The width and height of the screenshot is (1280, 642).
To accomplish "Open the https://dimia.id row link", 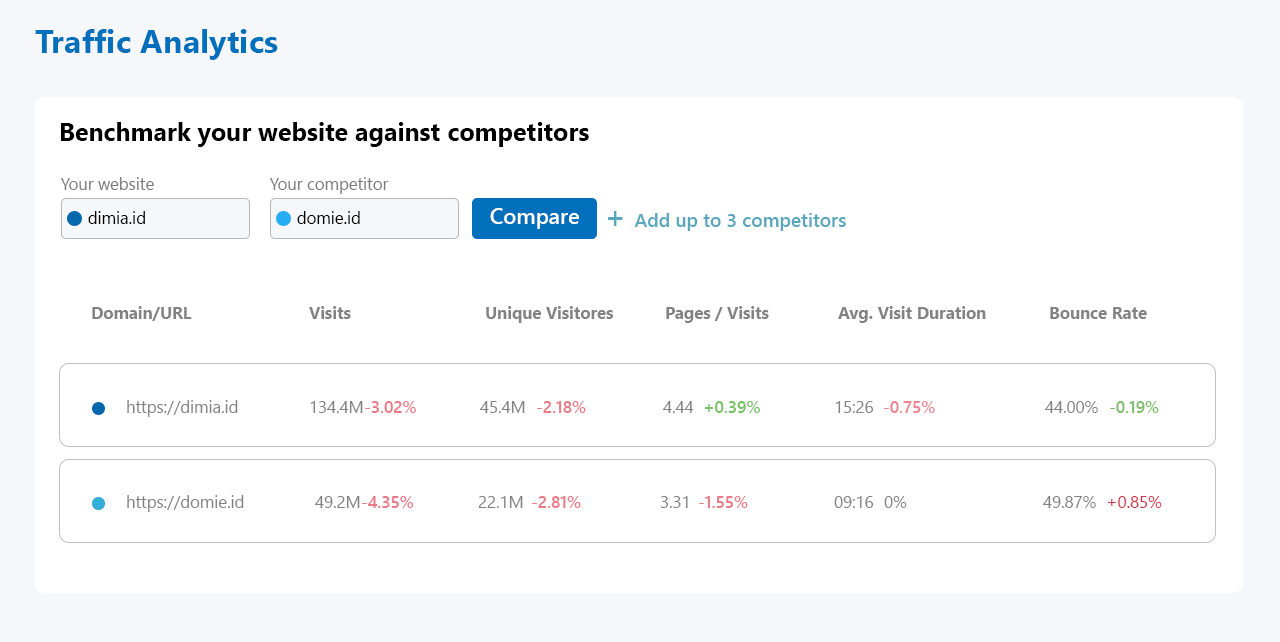I will click(x=182, y=407).
